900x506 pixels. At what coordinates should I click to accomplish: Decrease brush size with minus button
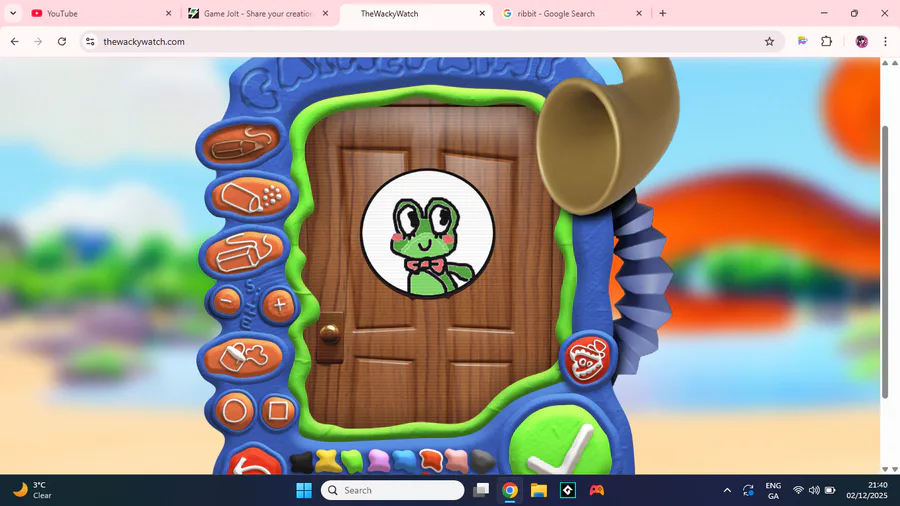pos(226,301)
